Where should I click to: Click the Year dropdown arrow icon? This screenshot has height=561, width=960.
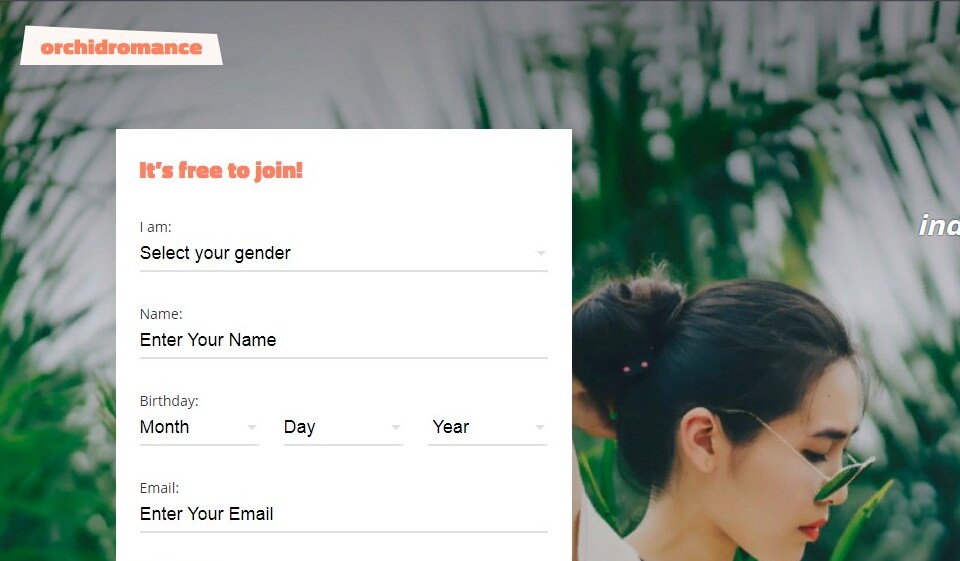[540, 427]
